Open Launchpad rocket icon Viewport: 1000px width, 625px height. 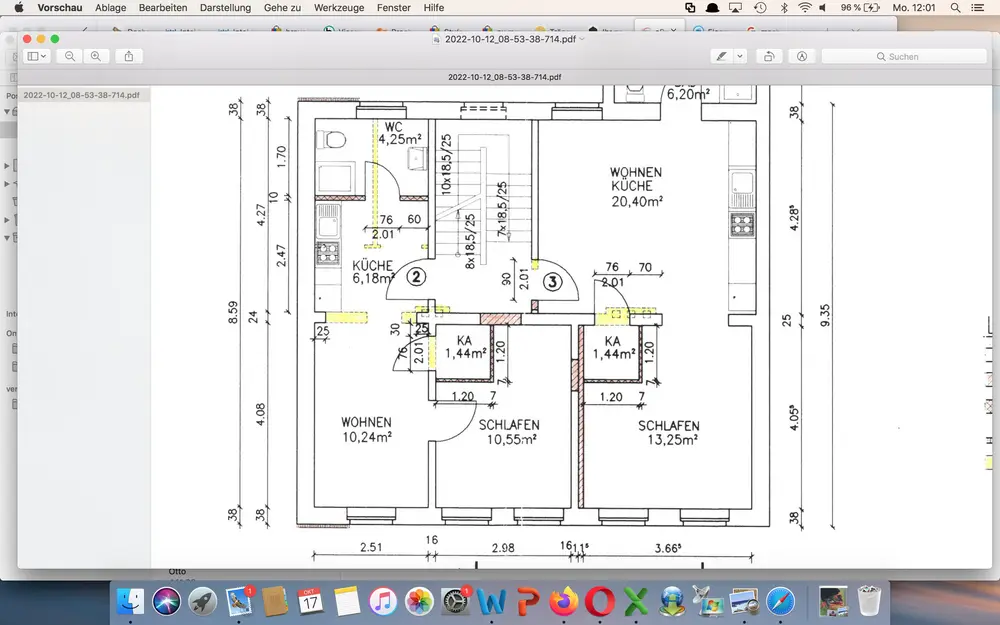(203, 601)
